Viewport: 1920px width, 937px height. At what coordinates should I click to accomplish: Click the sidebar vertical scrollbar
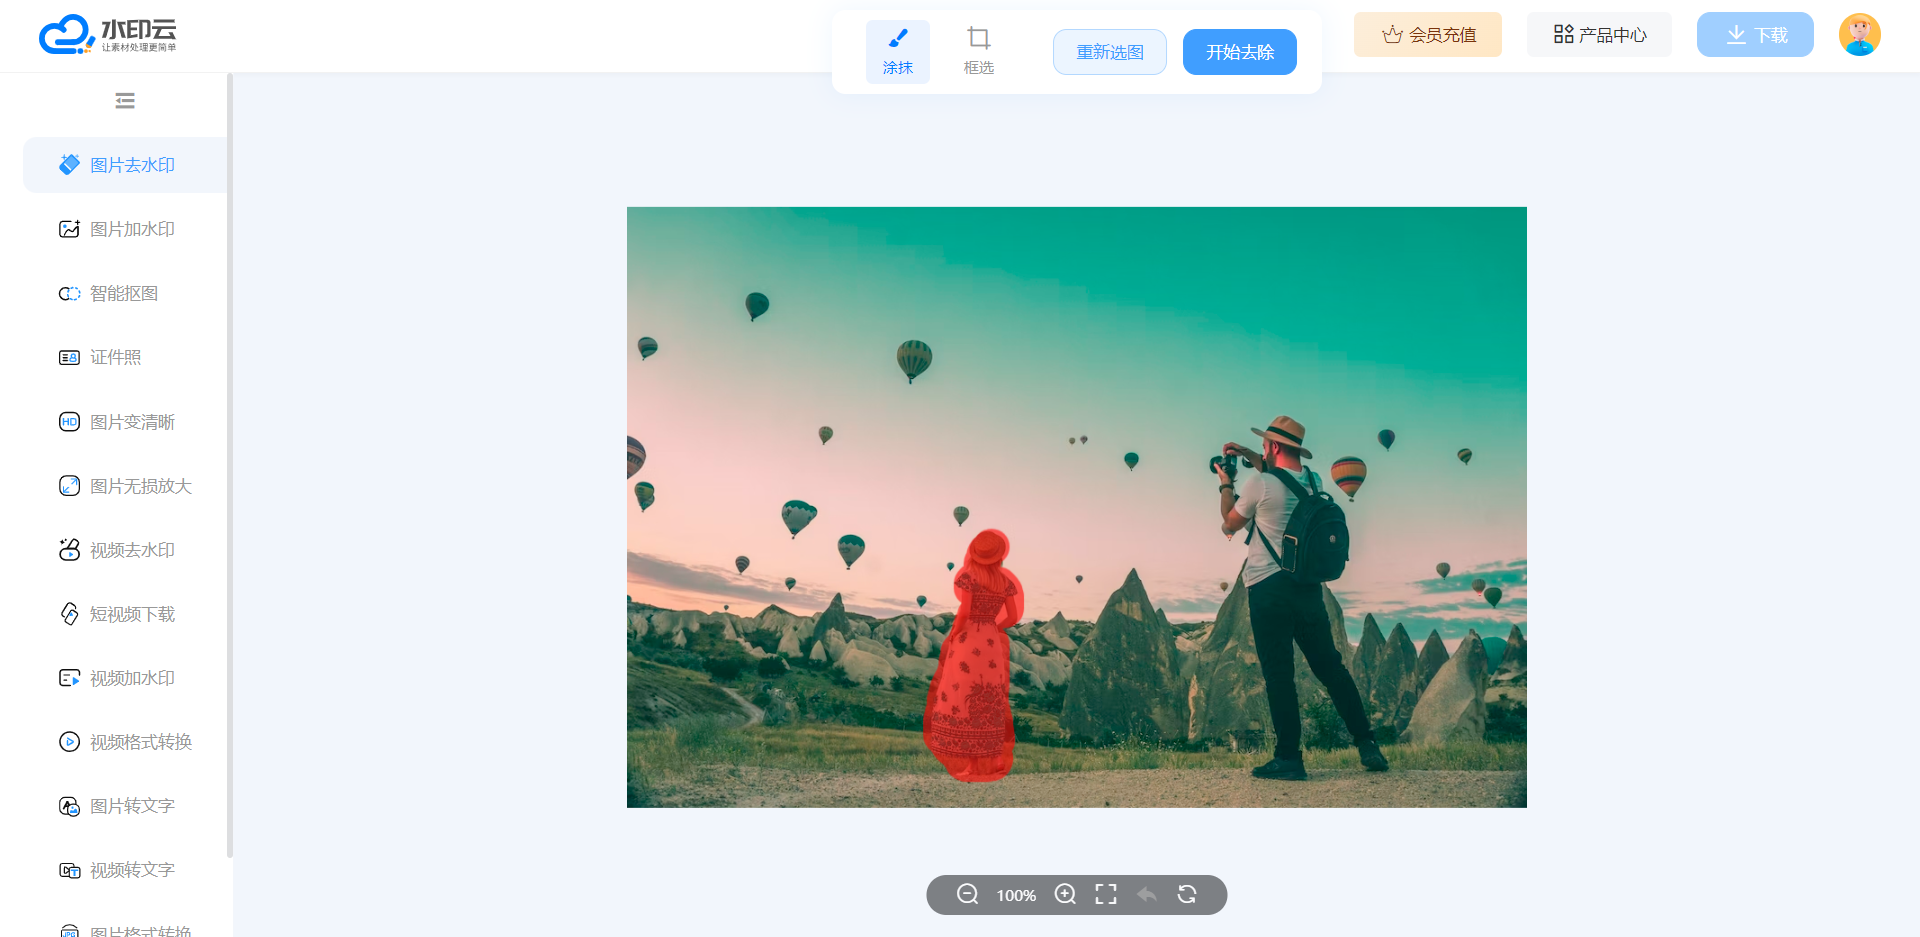[x=230, y=465]
